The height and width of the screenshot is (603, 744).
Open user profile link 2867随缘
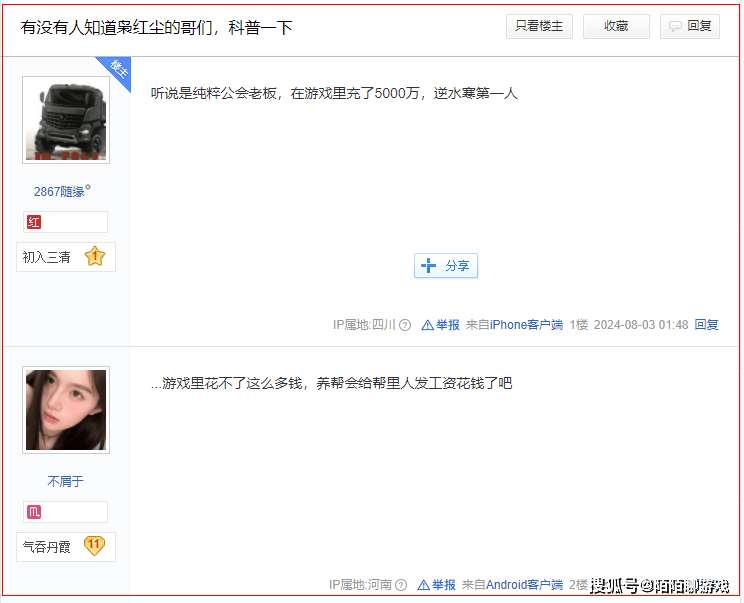[60, 191]
